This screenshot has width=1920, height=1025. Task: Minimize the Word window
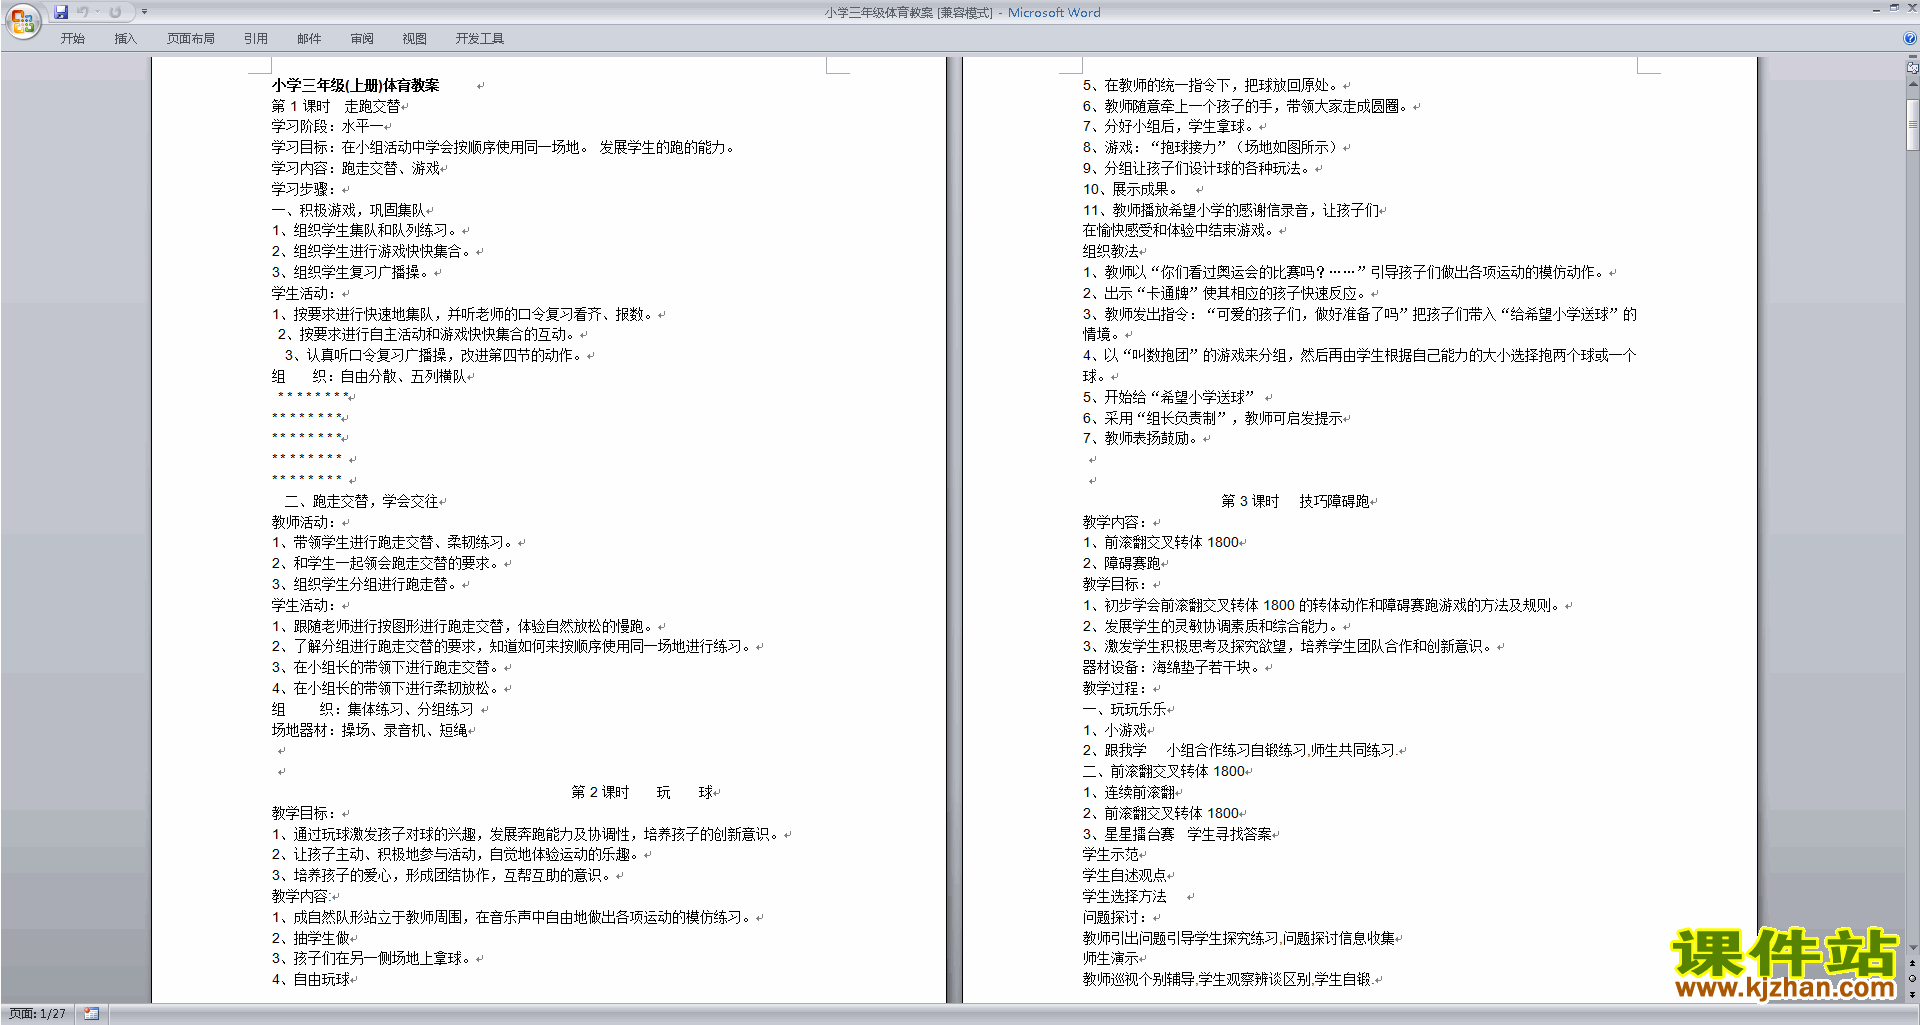1876,8
